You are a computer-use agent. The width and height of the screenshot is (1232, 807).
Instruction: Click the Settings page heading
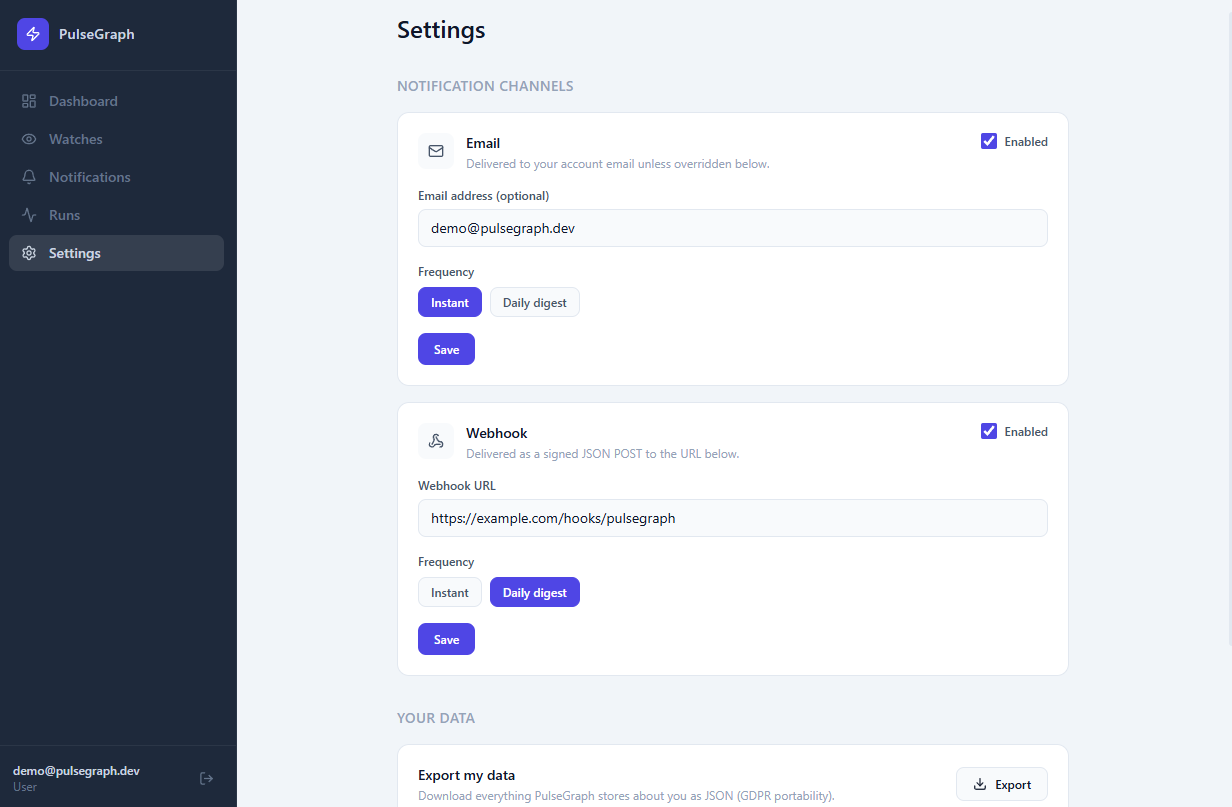[x=441, y=30]
